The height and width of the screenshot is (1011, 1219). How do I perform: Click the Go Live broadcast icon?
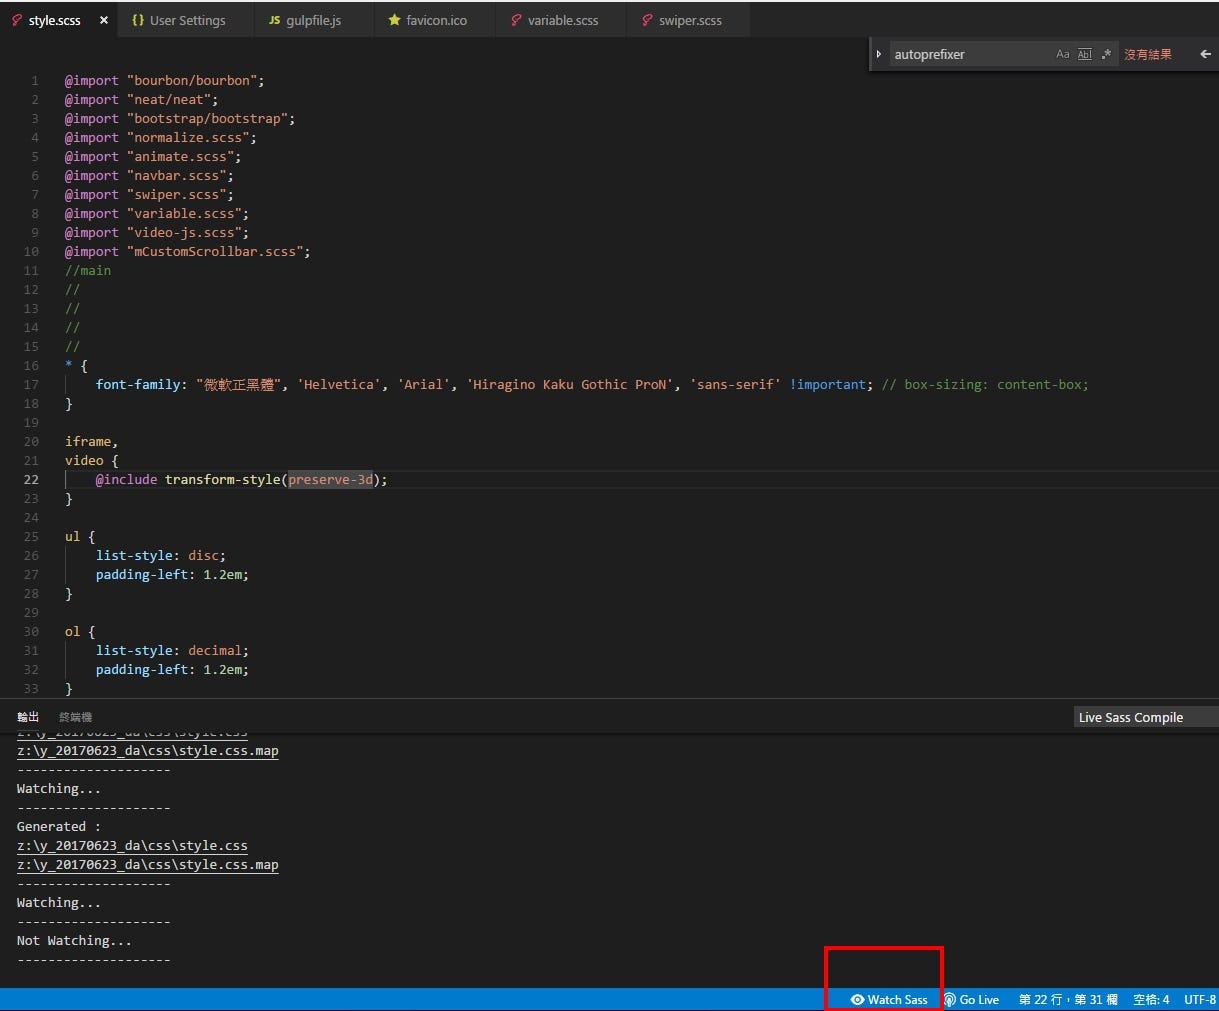[950, 999]
